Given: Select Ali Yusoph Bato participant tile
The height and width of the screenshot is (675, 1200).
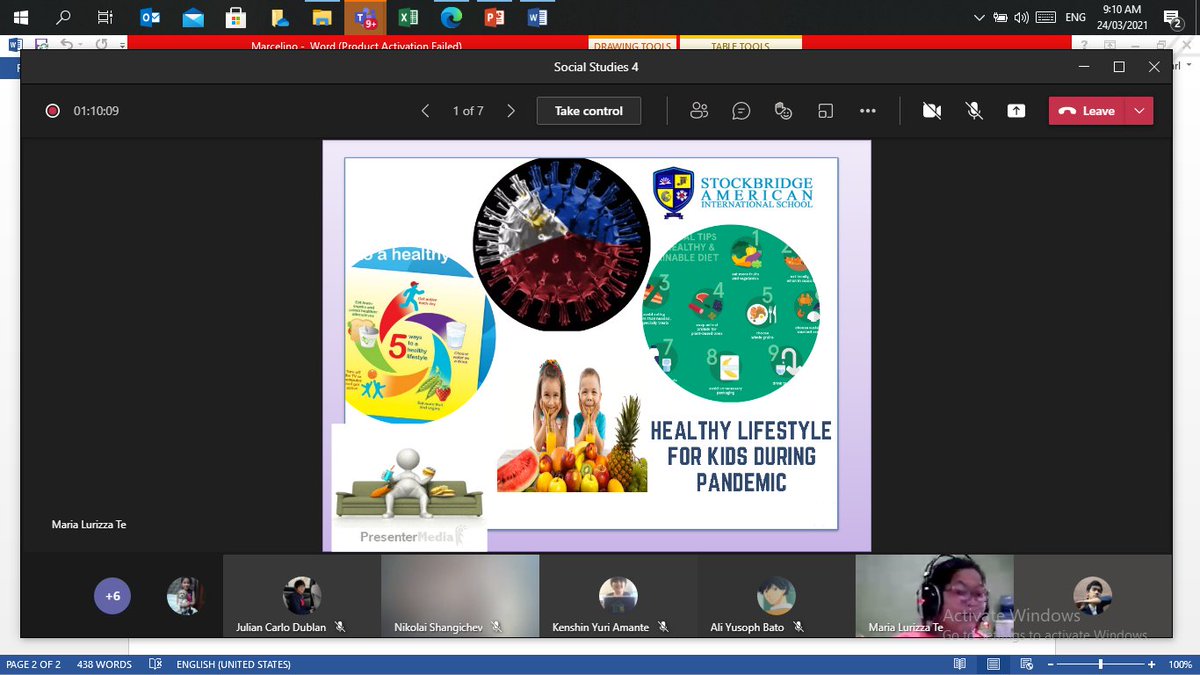Looking at the screenshot, I should point(775,596).
